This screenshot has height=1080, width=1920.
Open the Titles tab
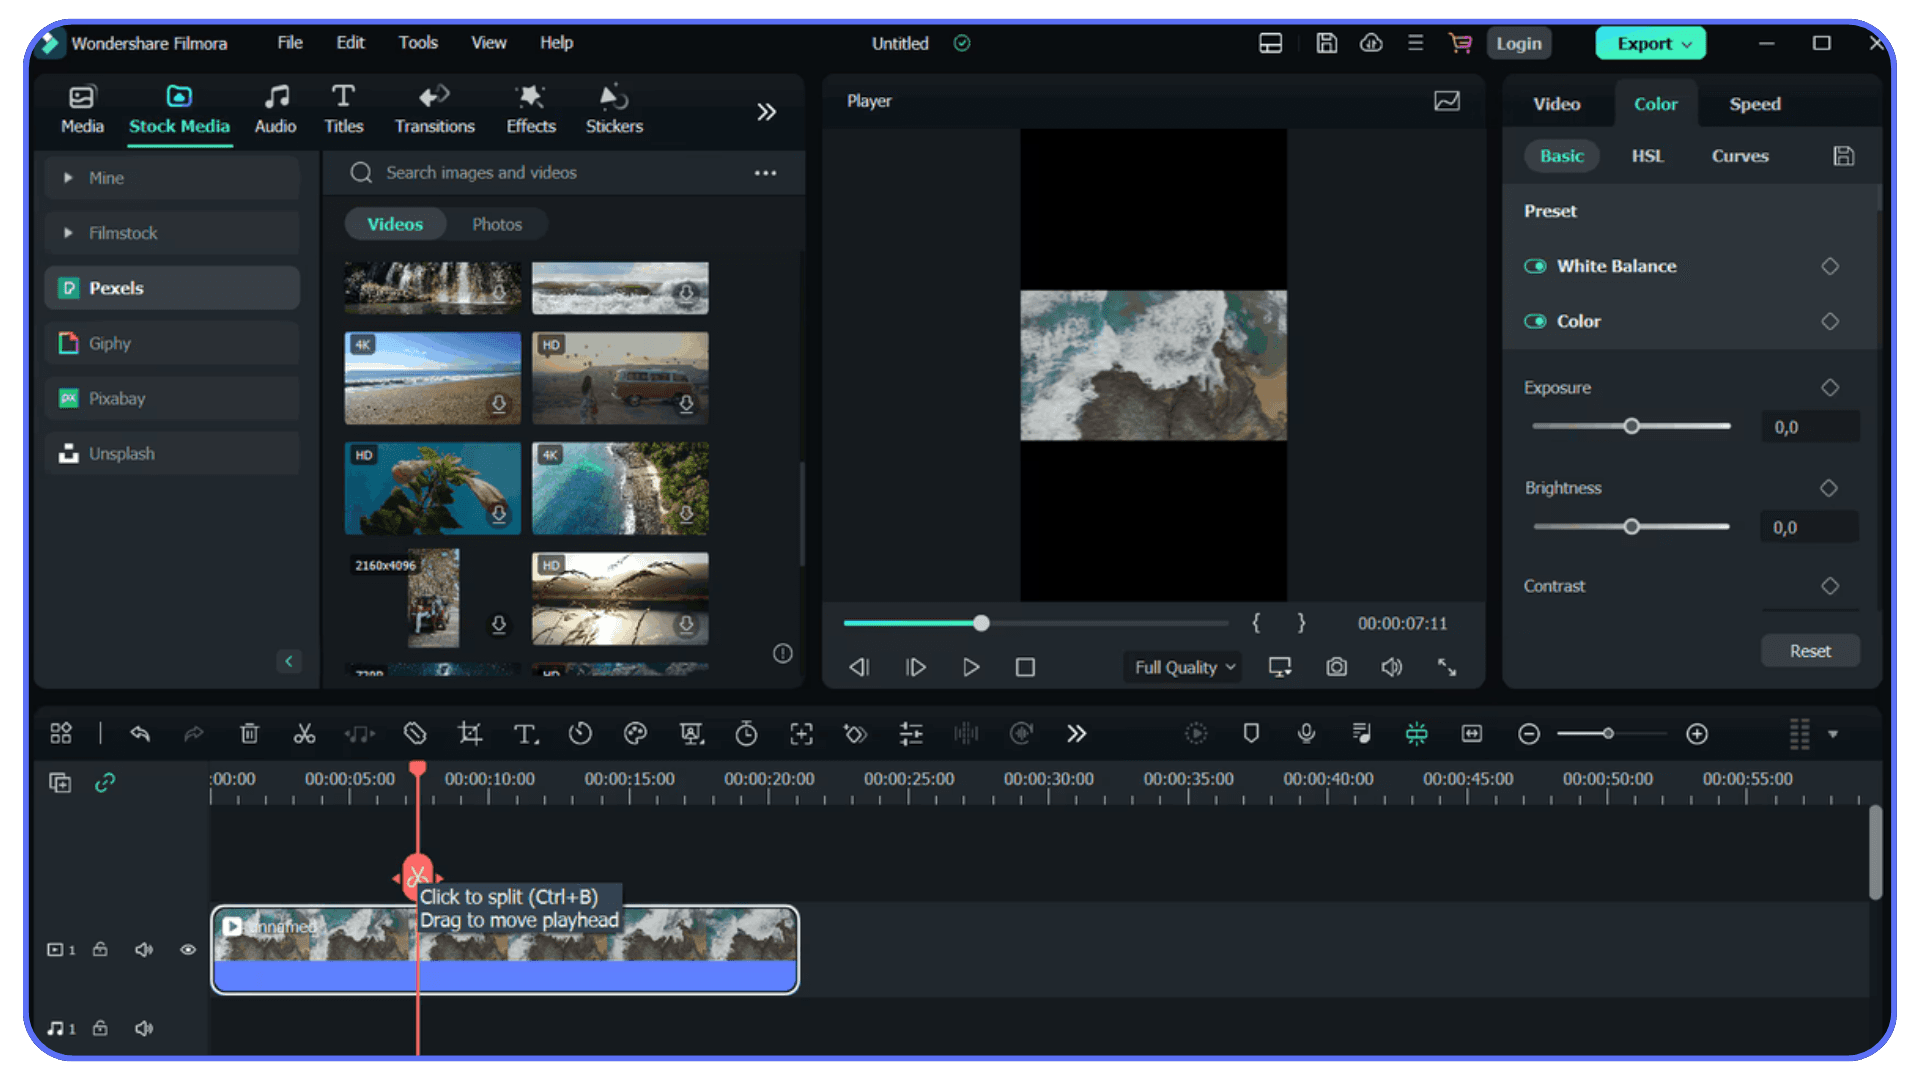[x=343, y=110]
